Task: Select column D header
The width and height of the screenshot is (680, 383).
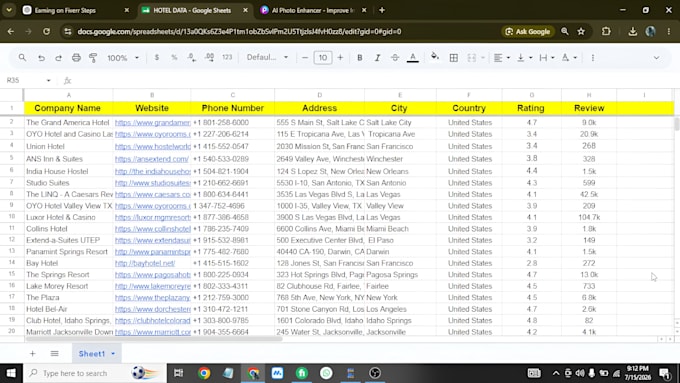Action: coord(319,95)
